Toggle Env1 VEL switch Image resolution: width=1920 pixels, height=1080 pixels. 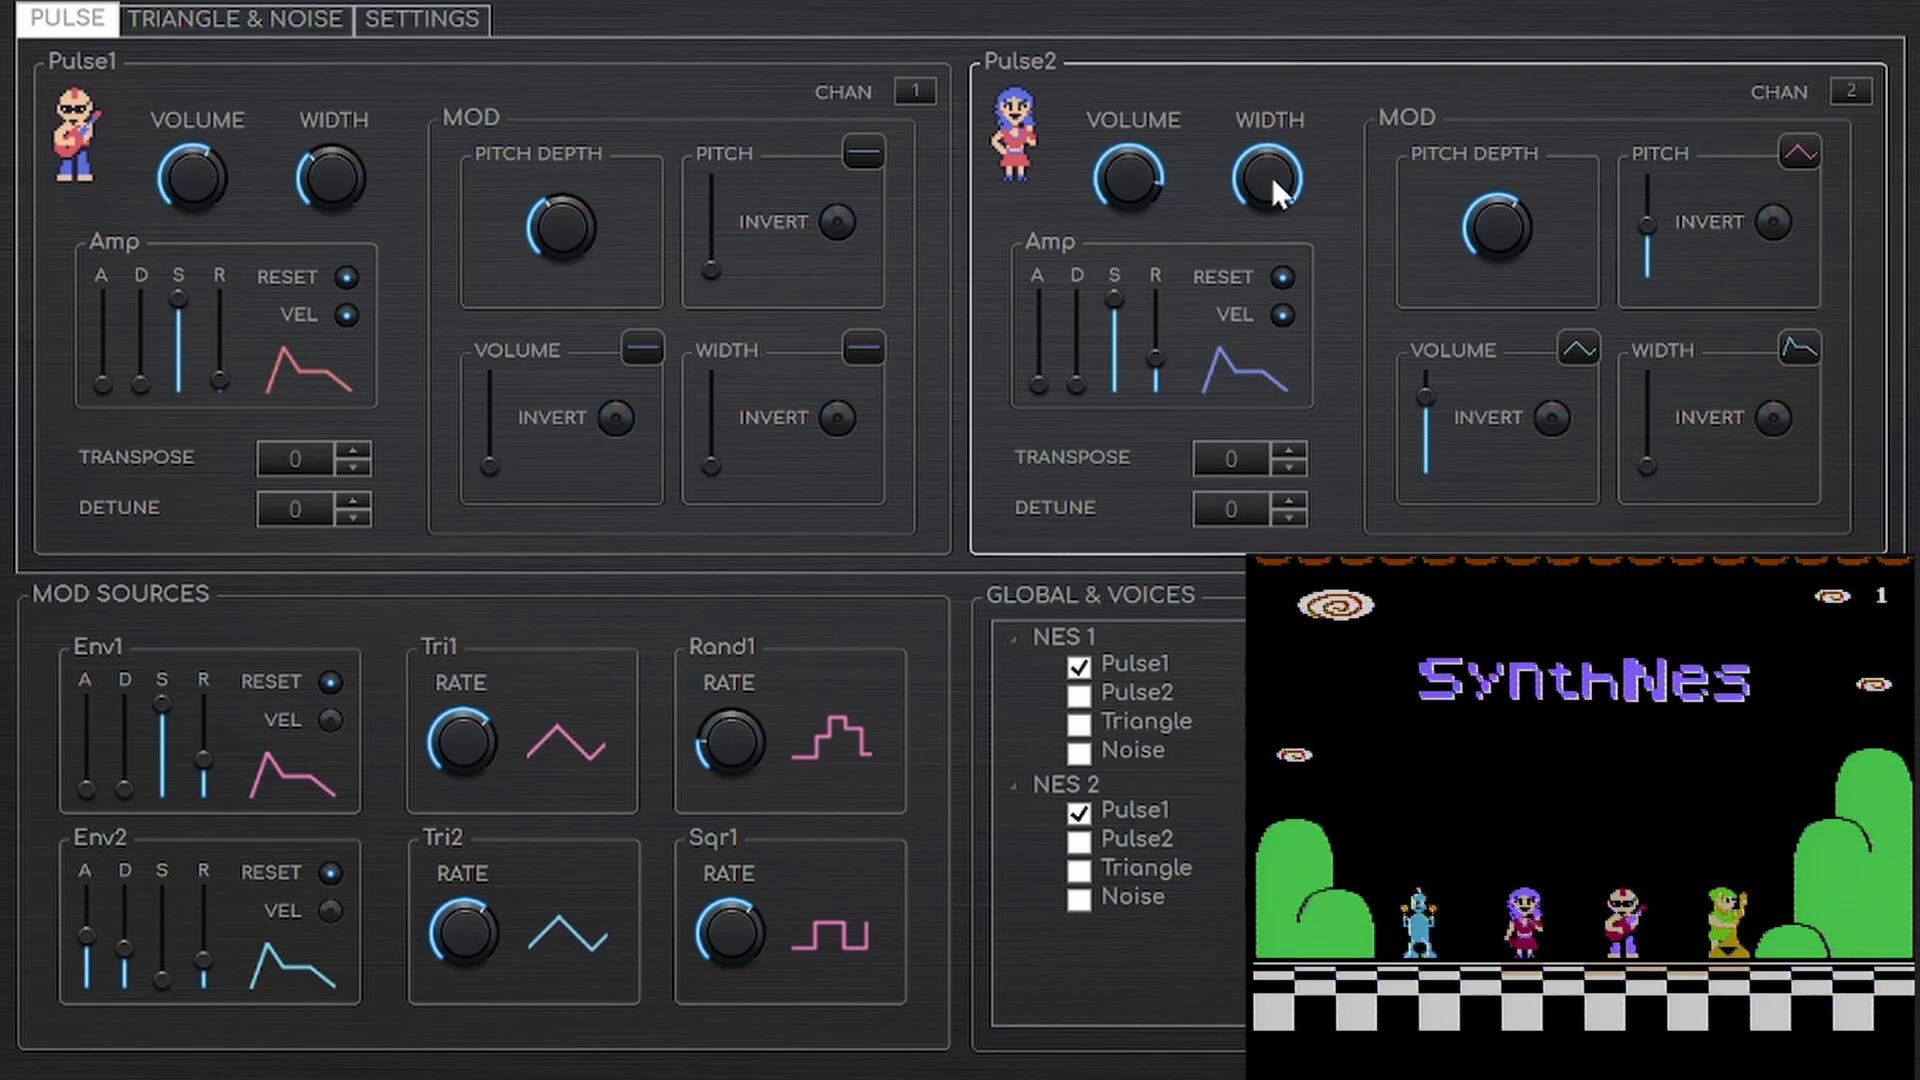point(330,720)
